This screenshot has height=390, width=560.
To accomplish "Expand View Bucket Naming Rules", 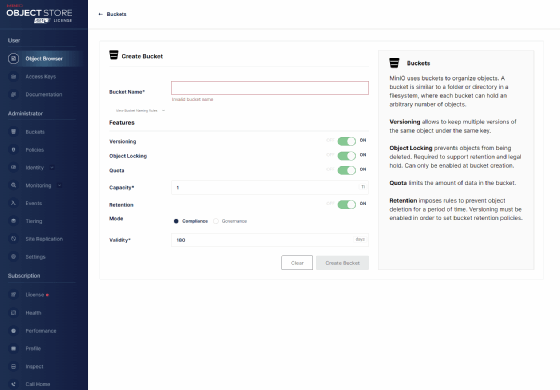I will click(140, 111).
